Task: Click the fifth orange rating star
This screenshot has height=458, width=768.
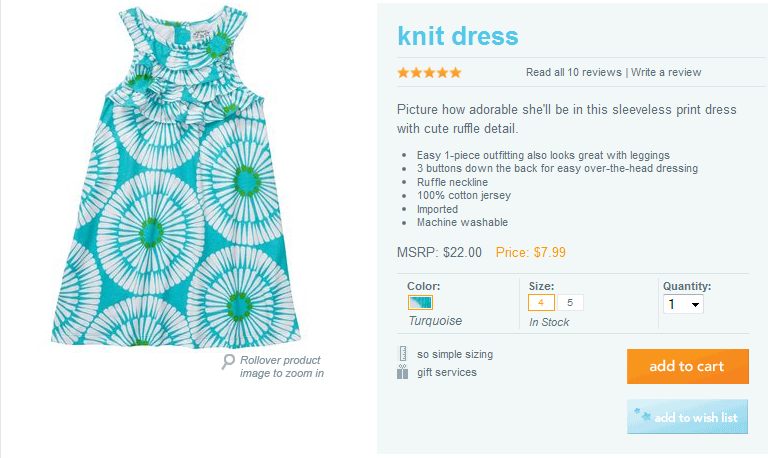Action: tap(455, 72)
